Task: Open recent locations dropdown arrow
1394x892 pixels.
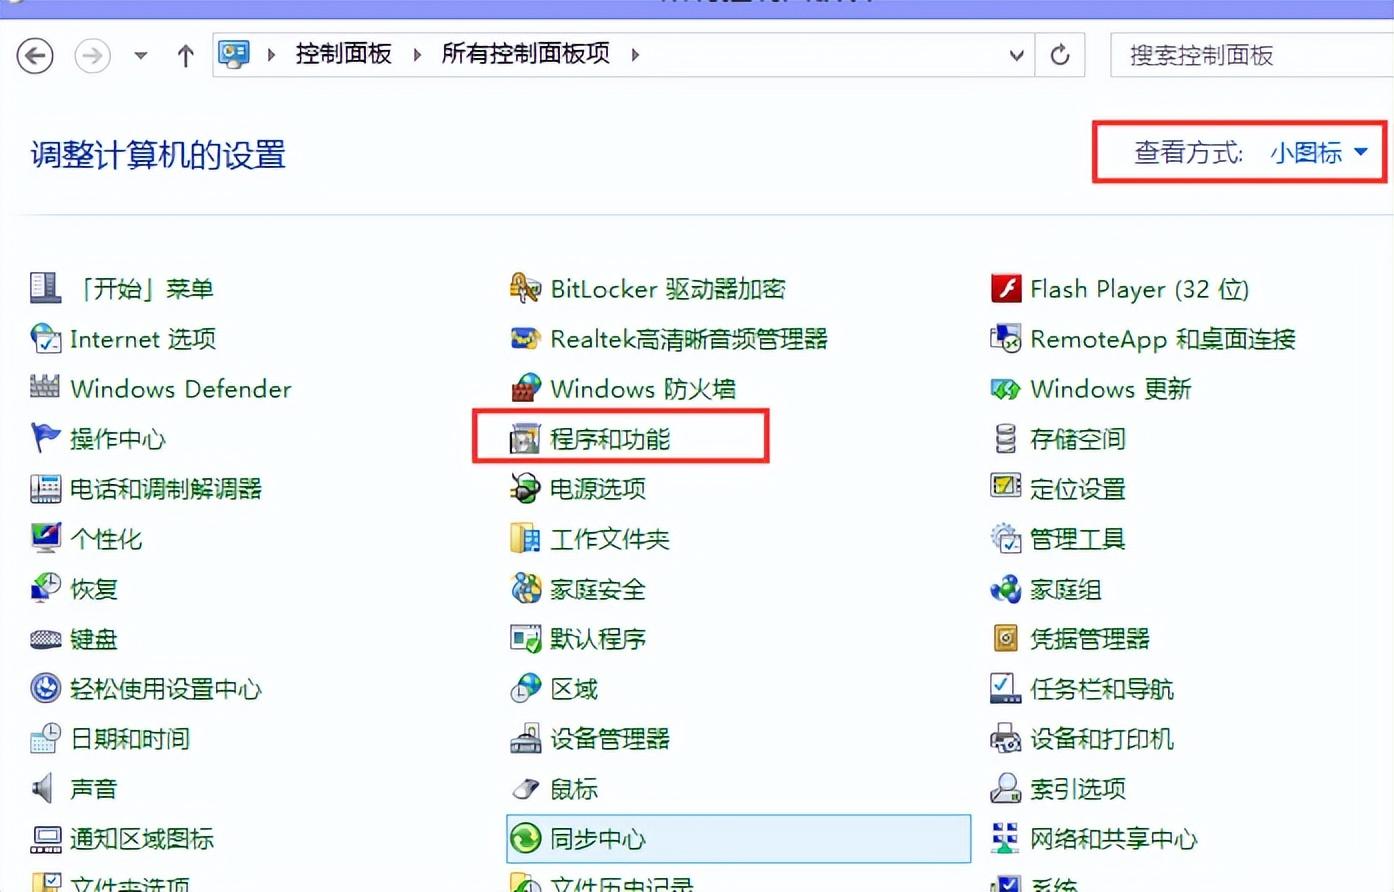Action: (x=141, y=56)
